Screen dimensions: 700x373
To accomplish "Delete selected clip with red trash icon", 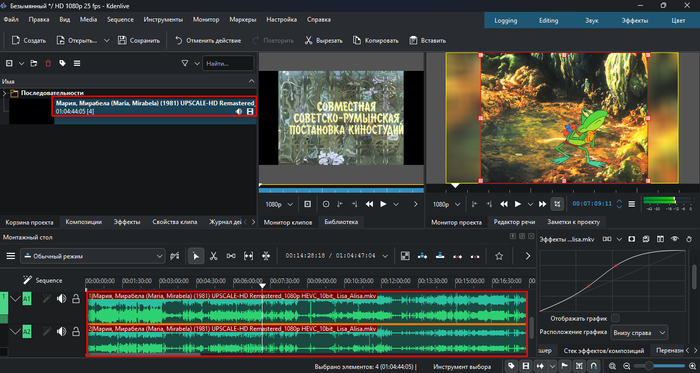I will pyautogui.click(x=48, y=63).
